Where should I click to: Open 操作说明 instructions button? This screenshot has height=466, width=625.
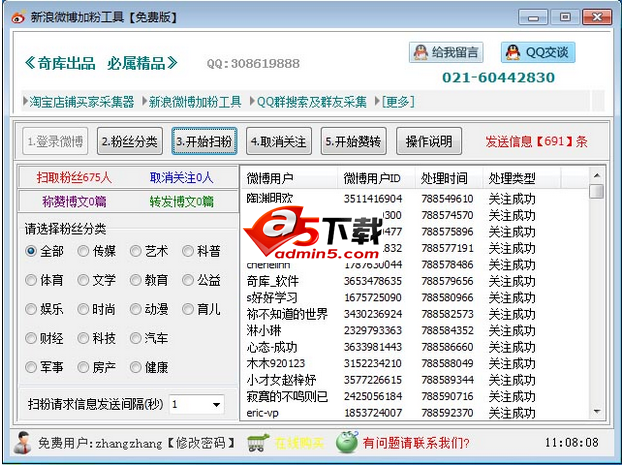(x=429, y=141)
